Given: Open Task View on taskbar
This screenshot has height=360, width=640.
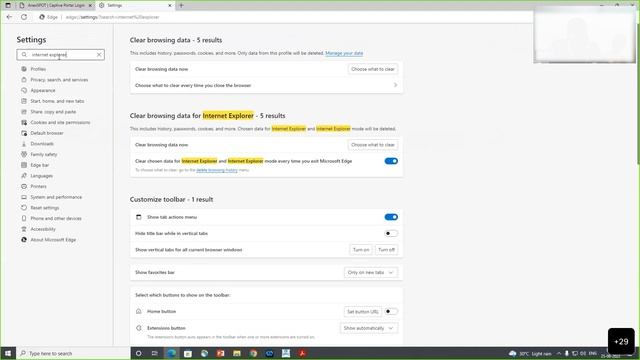Looking at the screenshot, I should (x=155, y=353).
